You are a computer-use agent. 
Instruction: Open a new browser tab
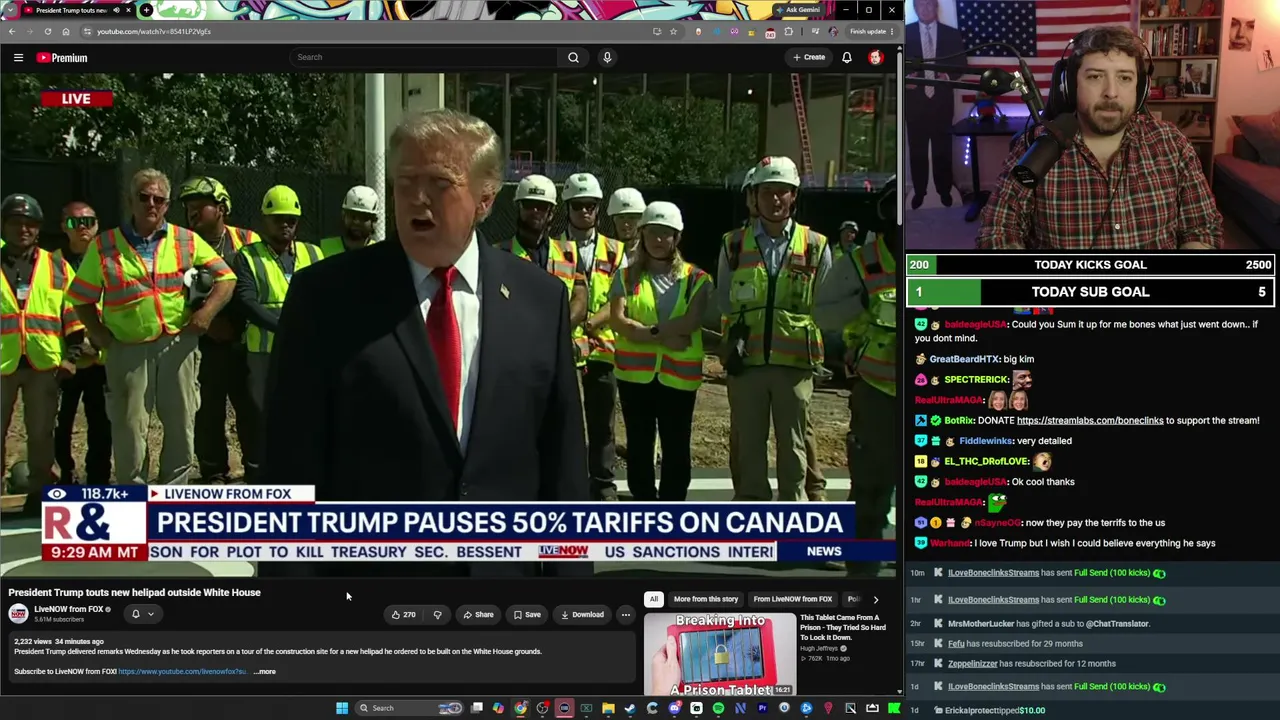coord(146,10)
